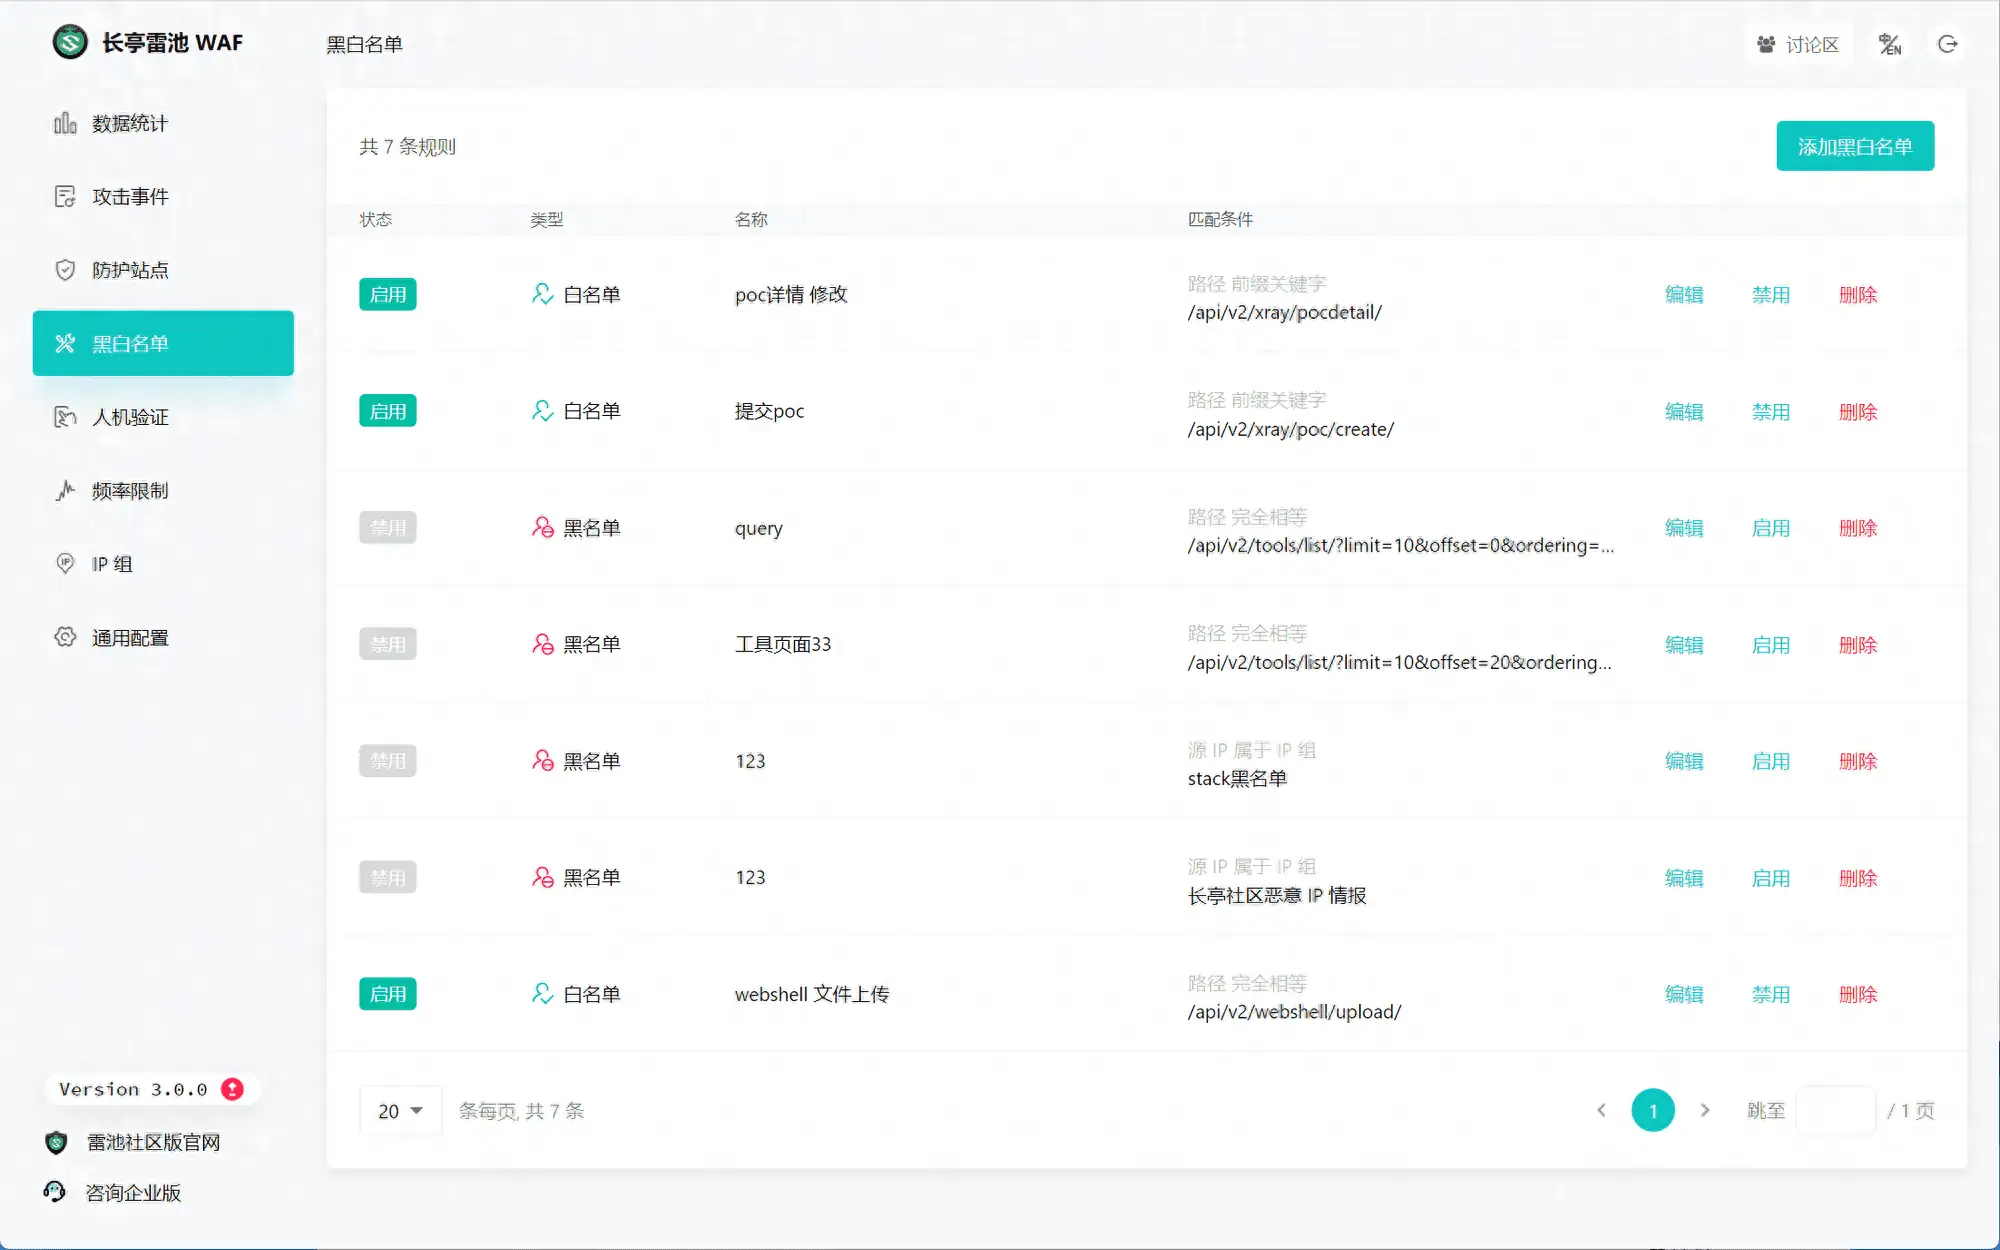
Task: Enable the 工具页面33 blacklist rule
Action: pos(1770,645)
